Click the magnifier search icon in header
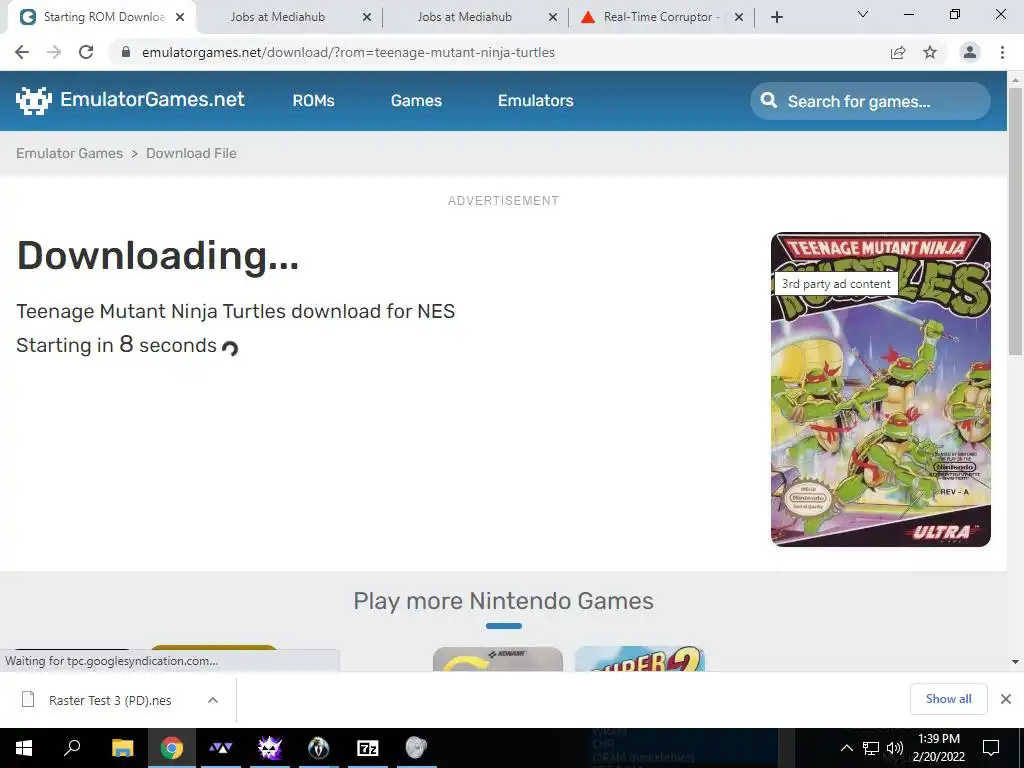 click(x=769, y=101)
